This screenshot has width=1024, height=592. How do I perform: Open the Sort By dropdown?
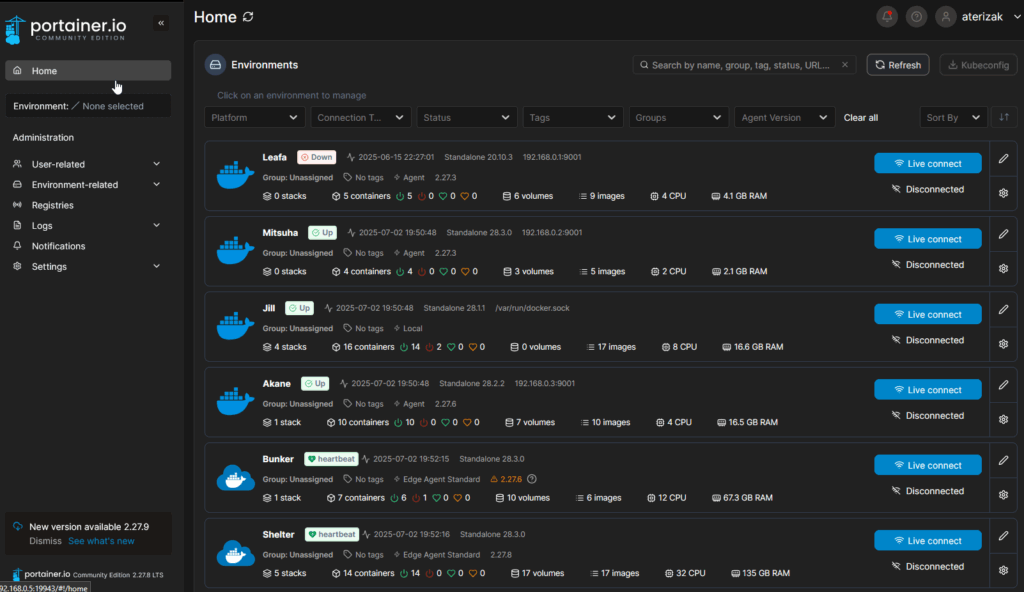(x=953, y=118)
